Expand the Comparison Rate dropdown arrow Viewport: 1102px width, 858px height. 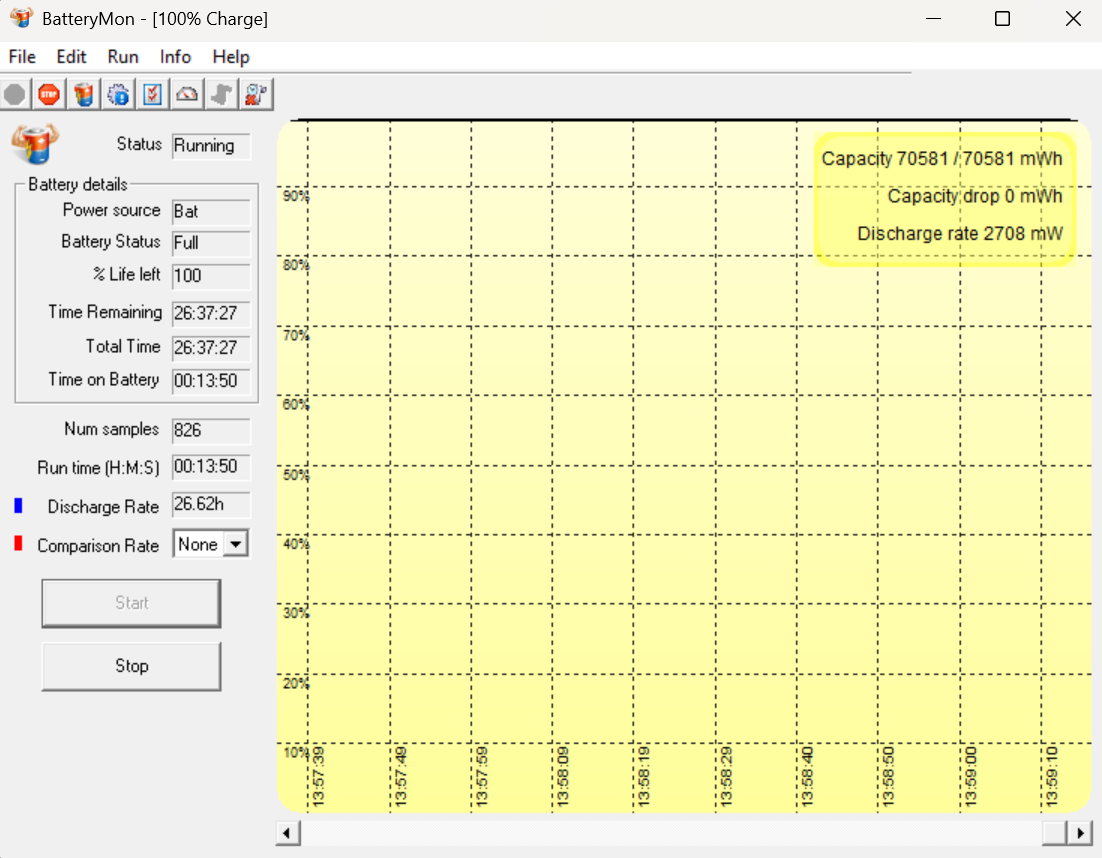point(236,545)
